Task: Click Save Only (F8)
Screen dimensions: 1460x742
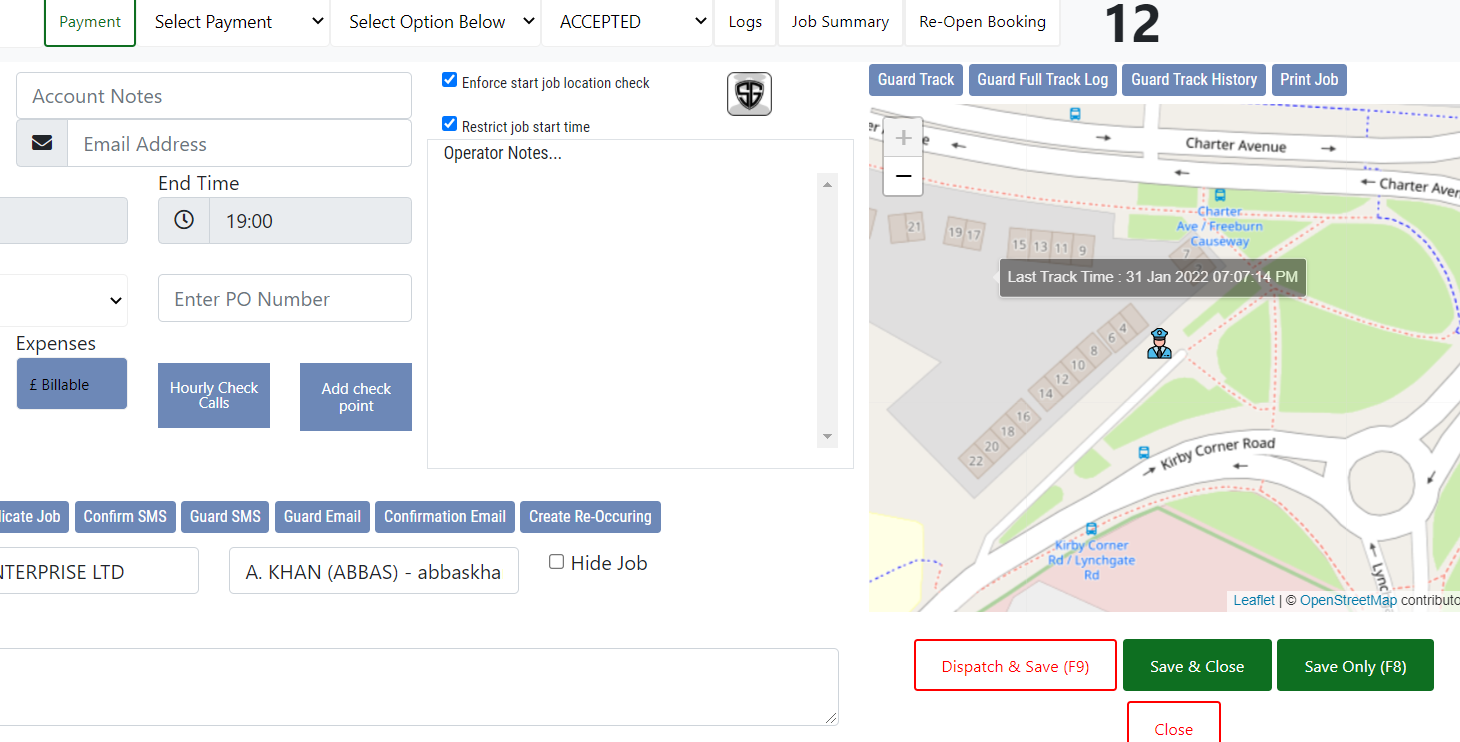Action: click(x=1355, y=665)
